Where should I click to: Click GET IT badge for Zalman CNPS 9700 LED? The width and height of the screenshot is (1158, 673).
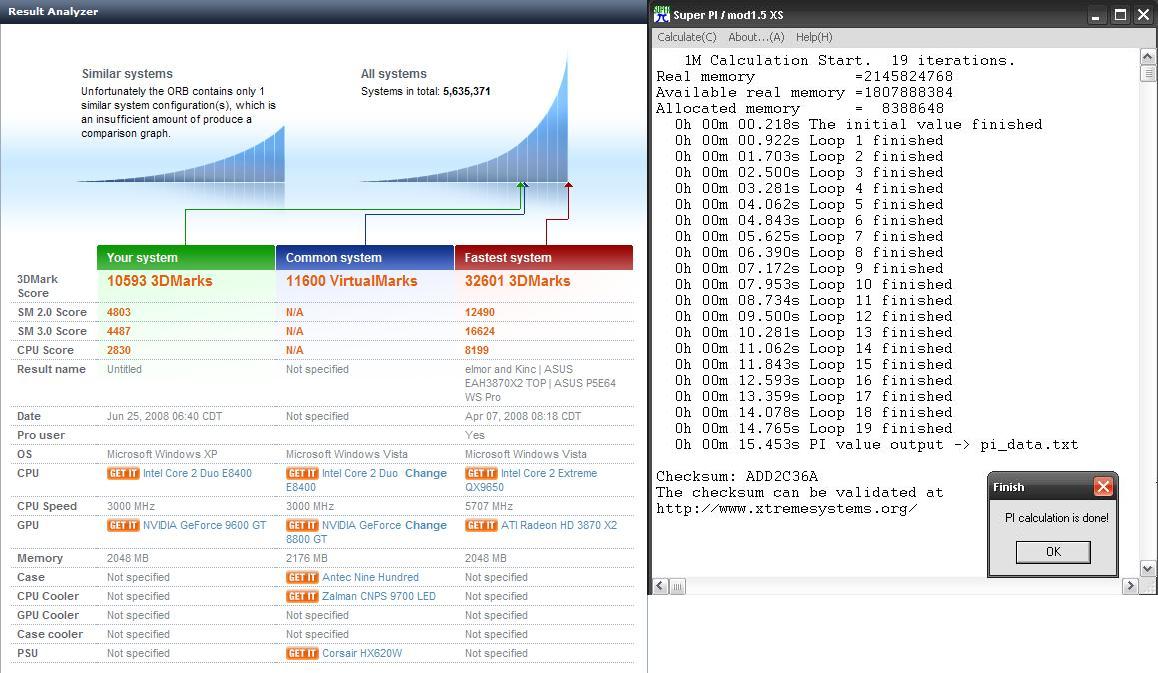tap(302, 596)
